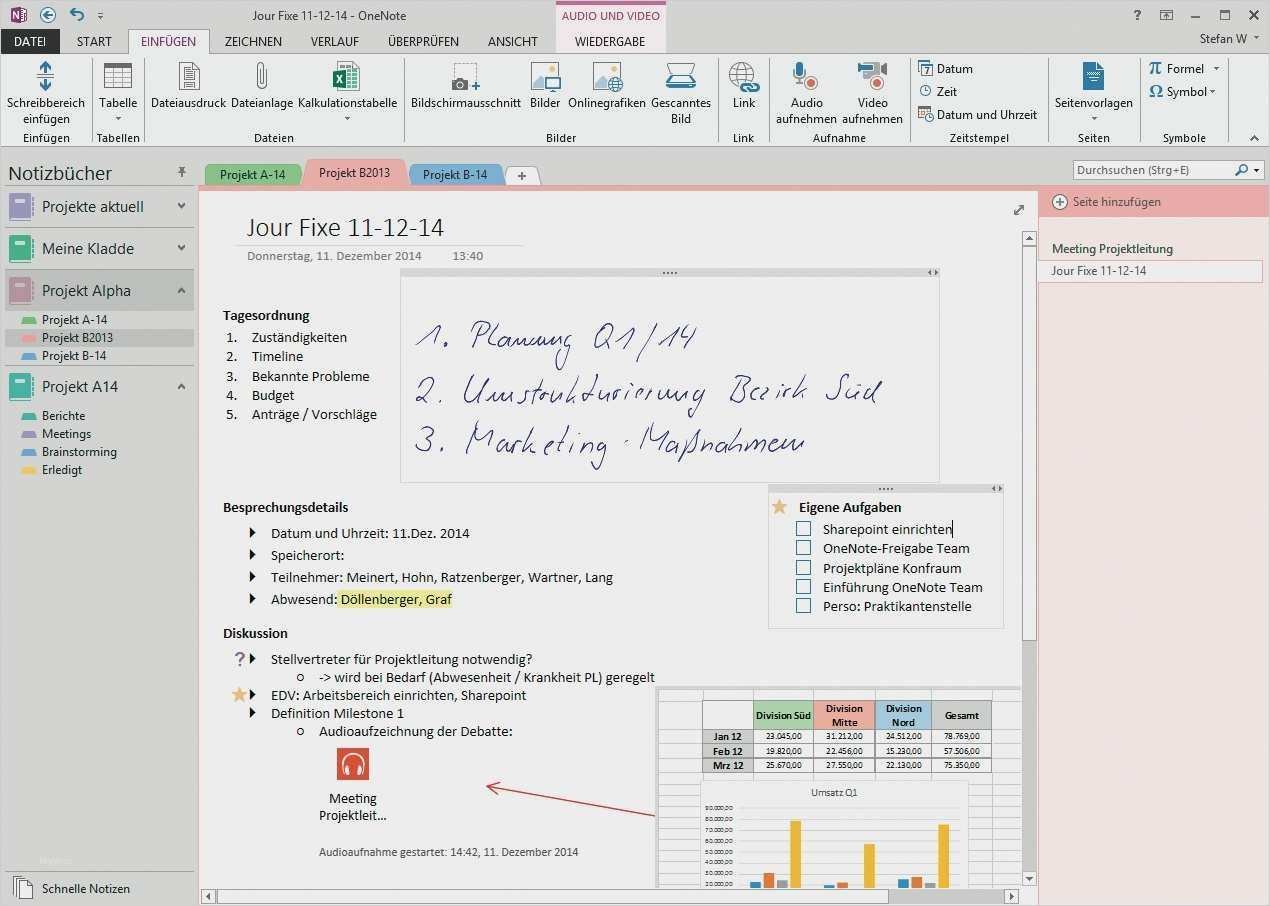Insert an Excel Kalkulationstabelle
Viewport: 1270px width, 906px height.
(x=345, y=92)
